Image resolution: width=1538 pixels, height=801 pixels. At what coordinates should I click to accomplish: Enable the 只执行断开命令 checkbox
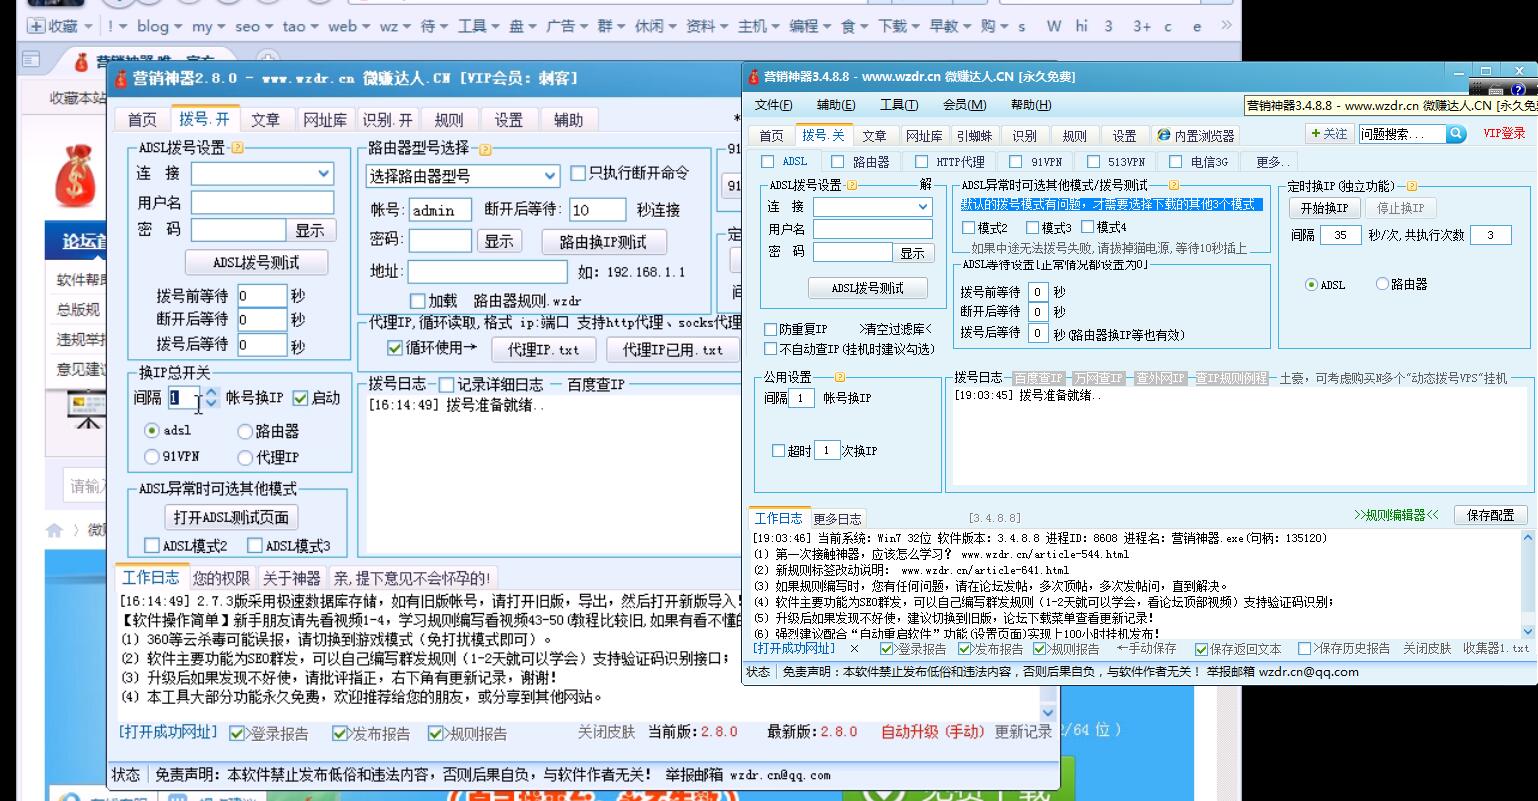point(577,172)
